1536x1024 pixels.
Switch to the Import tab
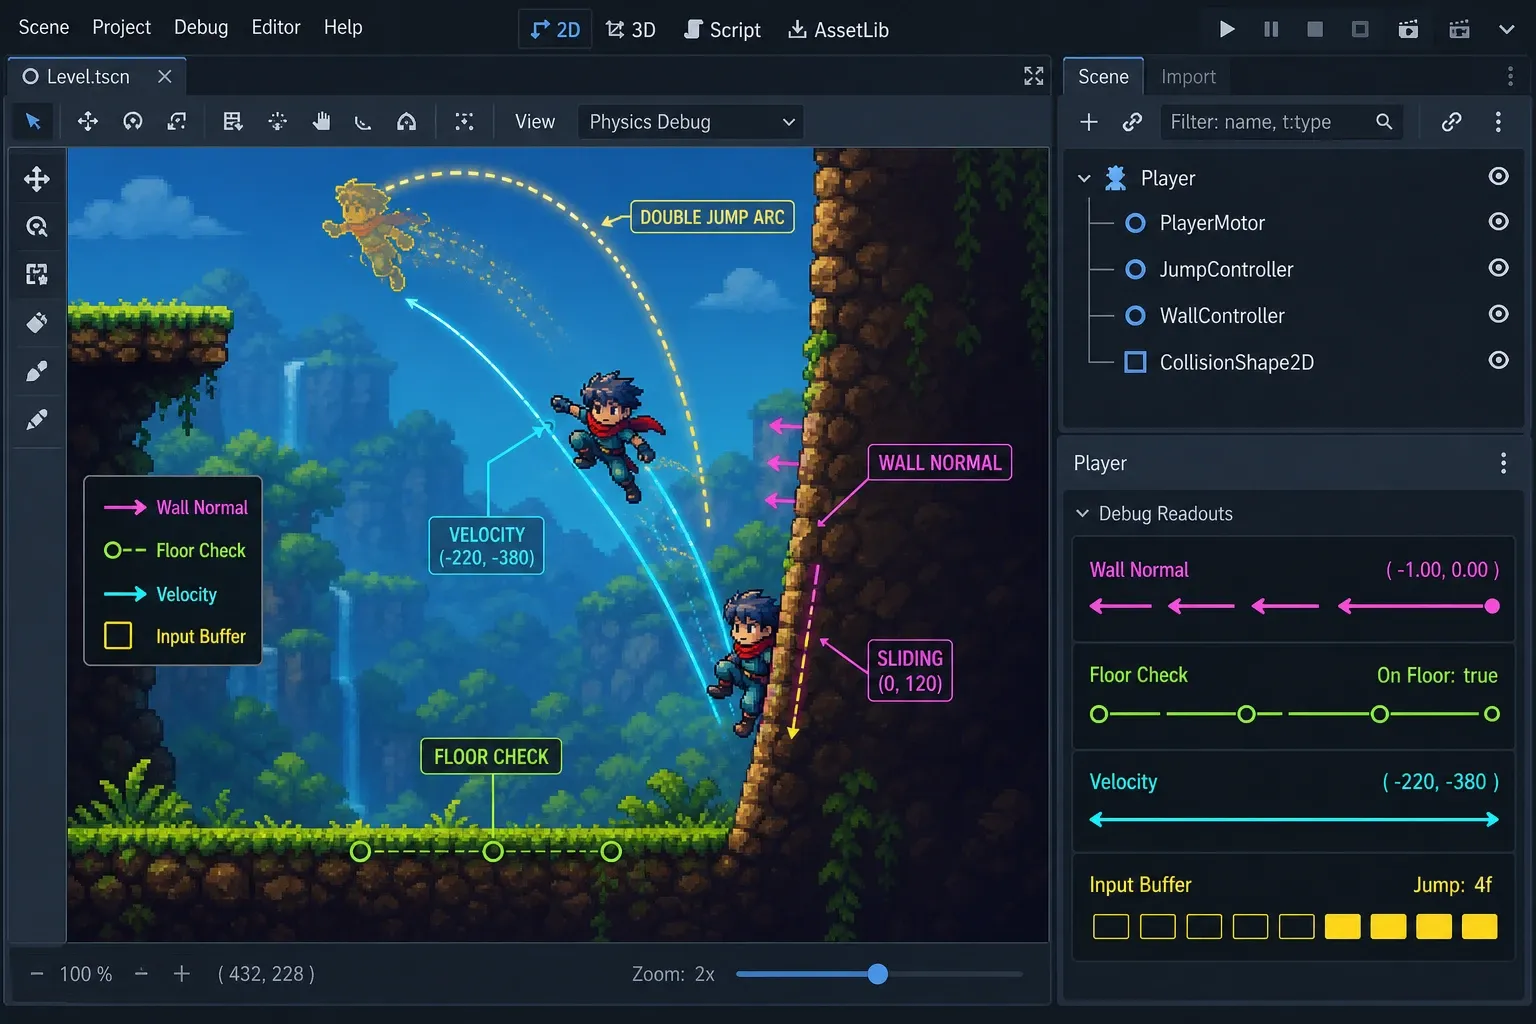[1188, 77]
